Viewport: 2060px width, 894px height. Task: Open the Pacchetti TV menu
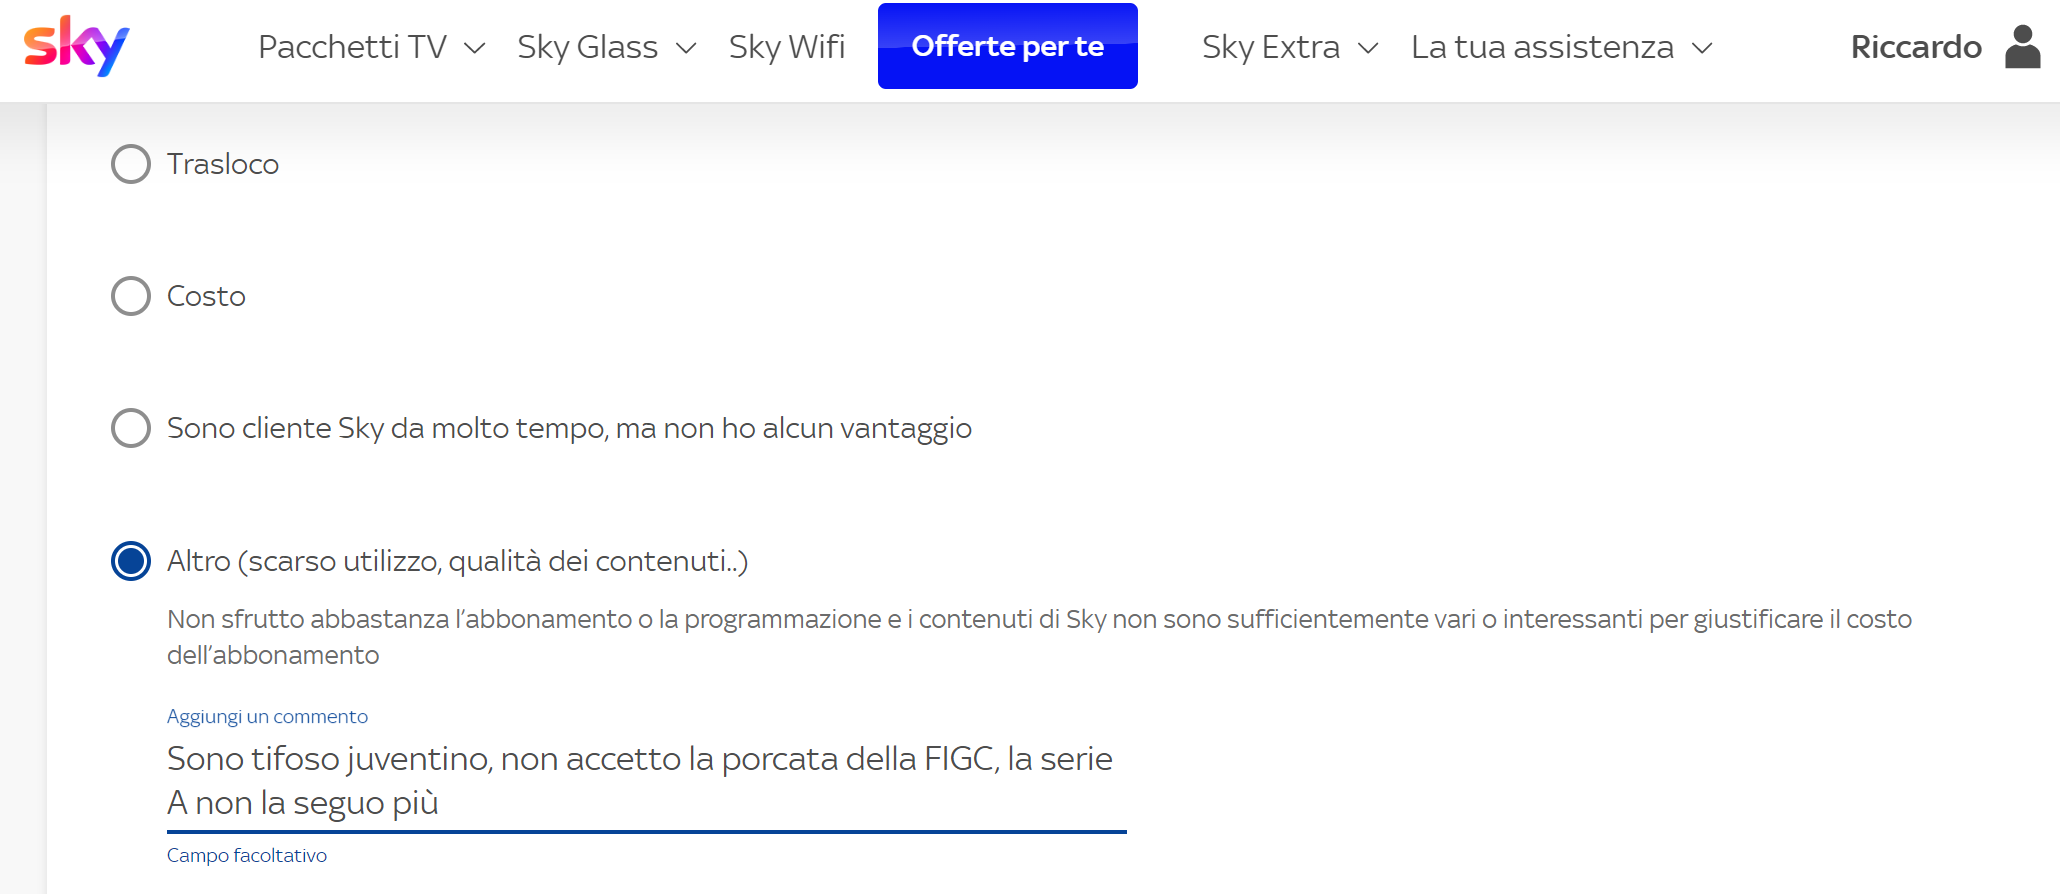(352, 47)
